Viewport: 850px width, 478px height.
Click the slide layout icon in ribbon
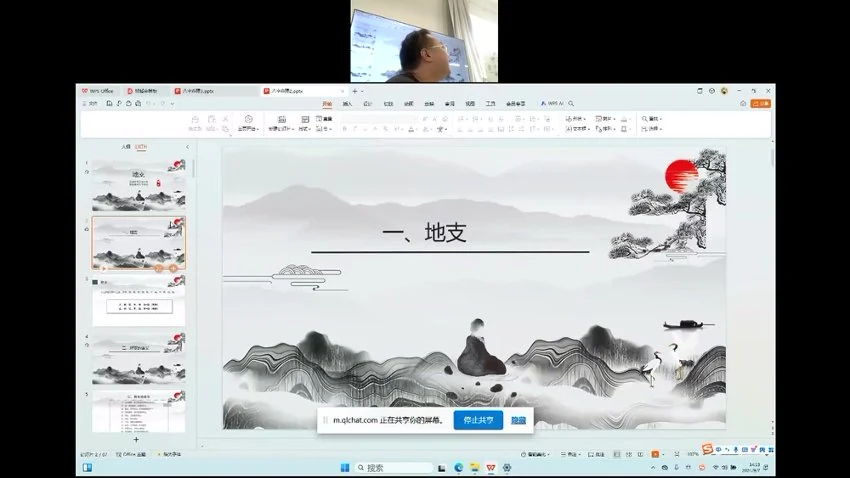[x=305, y=119]
